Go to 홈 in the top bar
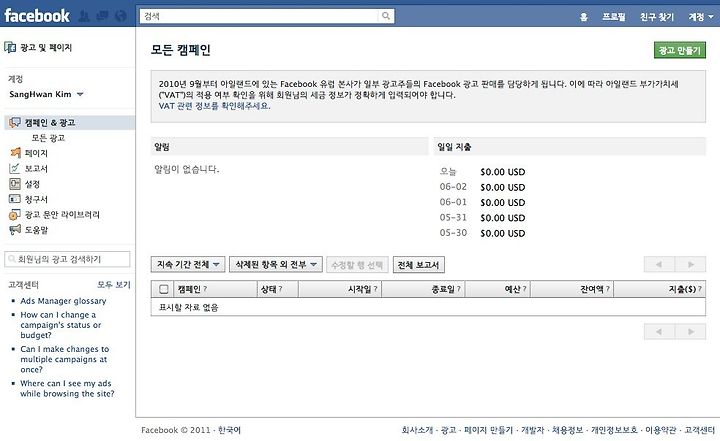This screenshot has height=441, width=720. (584, 17)
